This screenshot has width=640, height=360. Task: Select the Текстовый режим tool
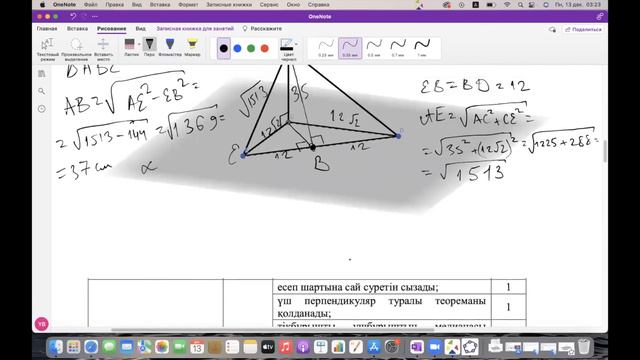(x=48, y=49)
